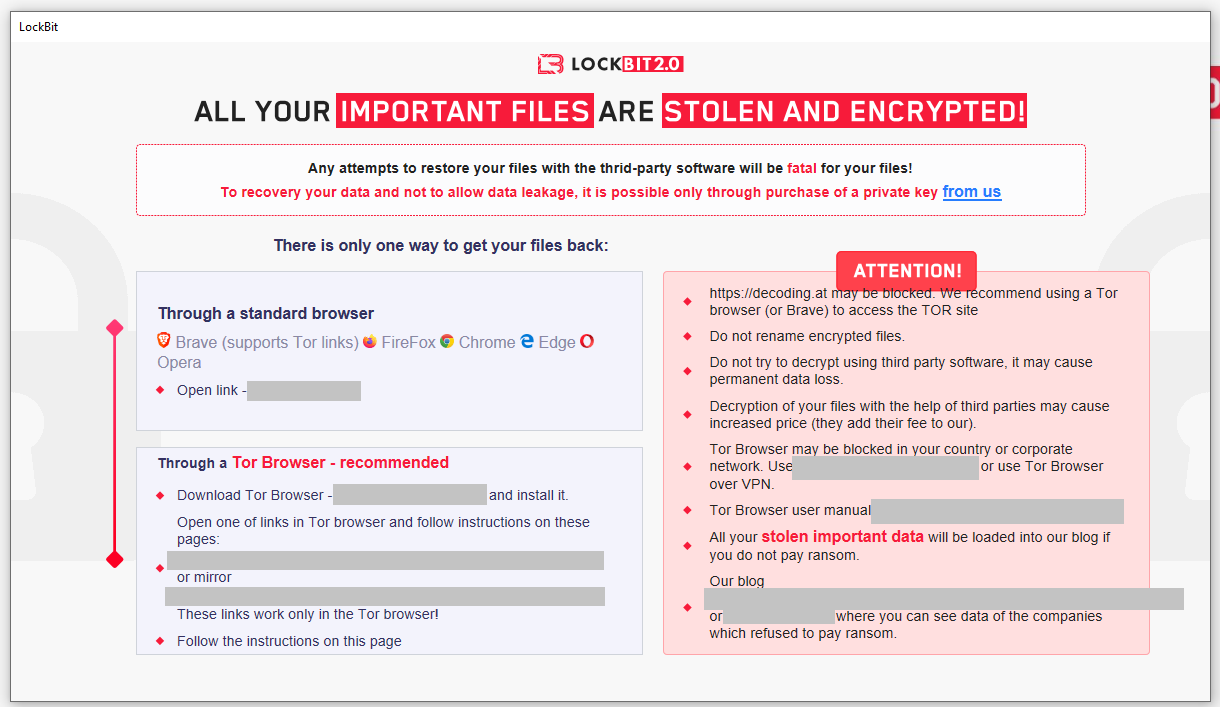Screen dimensions: 1220x707
Task: Click the red diamond bullet next to "Open link"
Action: point(160,390)
